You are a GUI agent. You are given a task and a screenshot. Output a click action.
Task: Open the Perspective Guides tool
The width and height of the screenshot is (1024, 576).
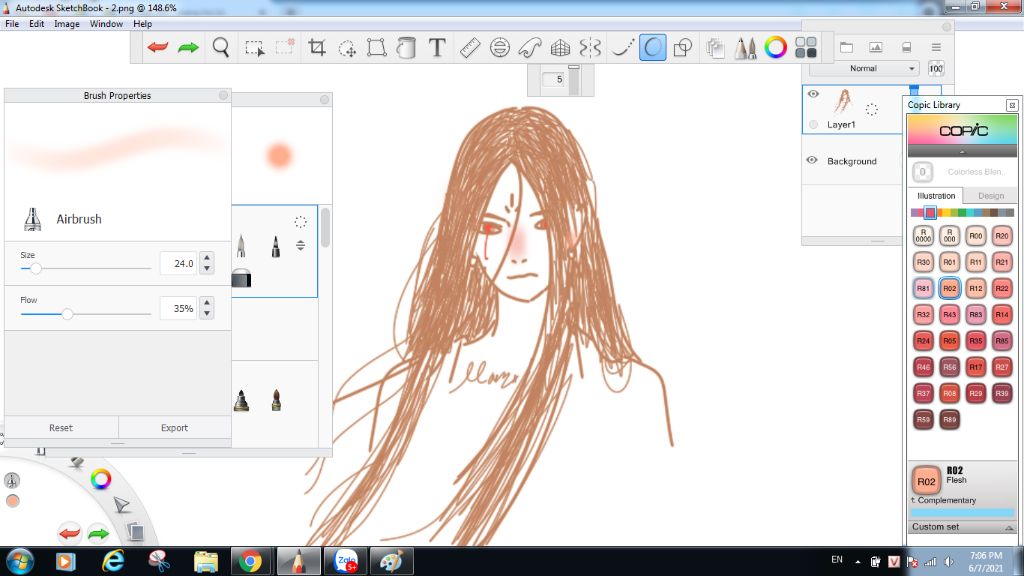coord(560,48)
